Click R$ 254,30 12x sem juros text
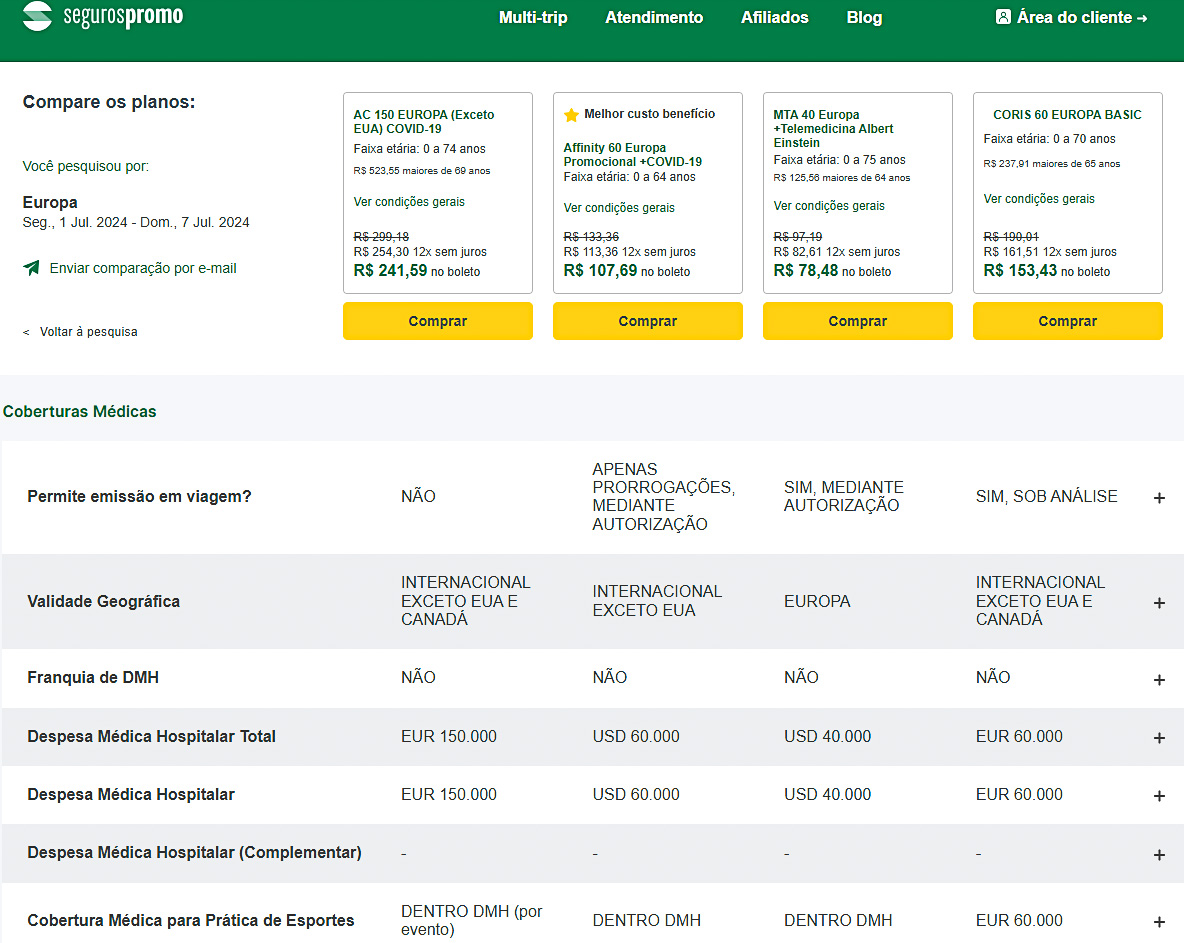This screenshot has width=1184, height=943. pyautogui.click(x=420, y=251)
